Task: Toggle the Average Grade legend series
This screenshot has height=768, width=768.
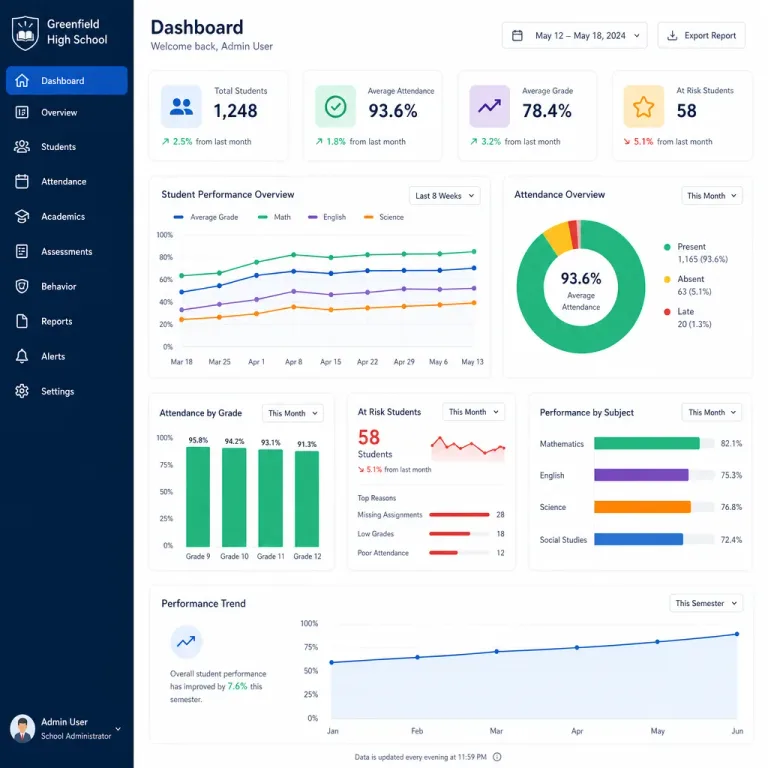Action: click(206, 217)
